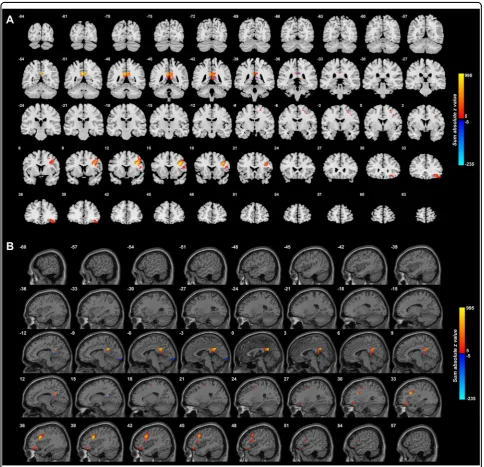Select panel B sagittal slice labeled 57
The width and height of the screenshot is (484, 467).
417,443
